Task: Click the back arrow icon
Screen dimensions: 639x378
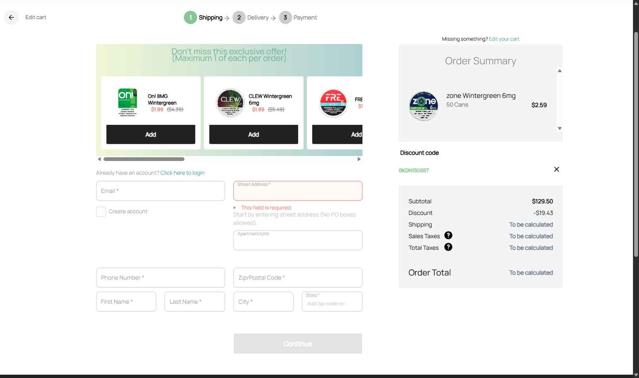Action: pyautogui.click(x=11, y=18)
